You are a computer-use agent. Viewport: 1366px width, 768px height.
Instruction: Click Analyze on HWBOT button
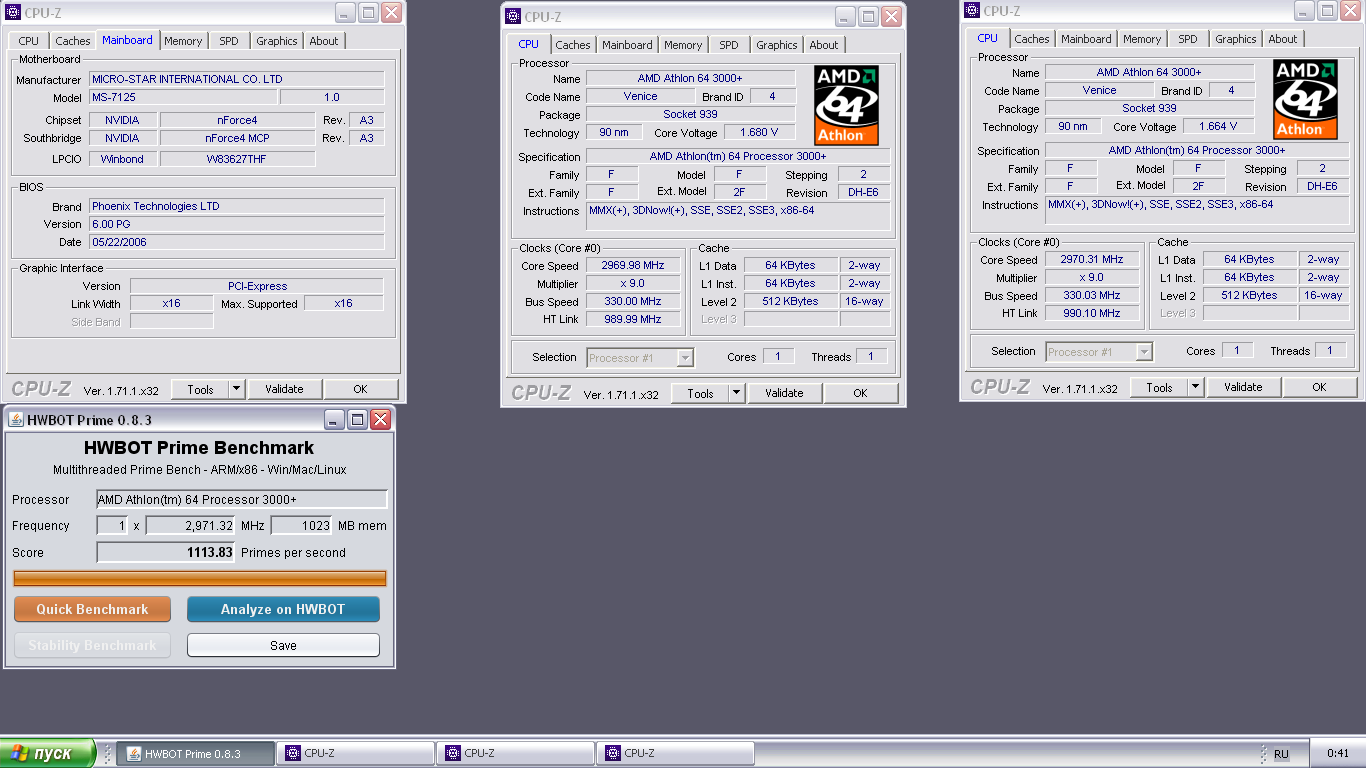click(283, 609)
